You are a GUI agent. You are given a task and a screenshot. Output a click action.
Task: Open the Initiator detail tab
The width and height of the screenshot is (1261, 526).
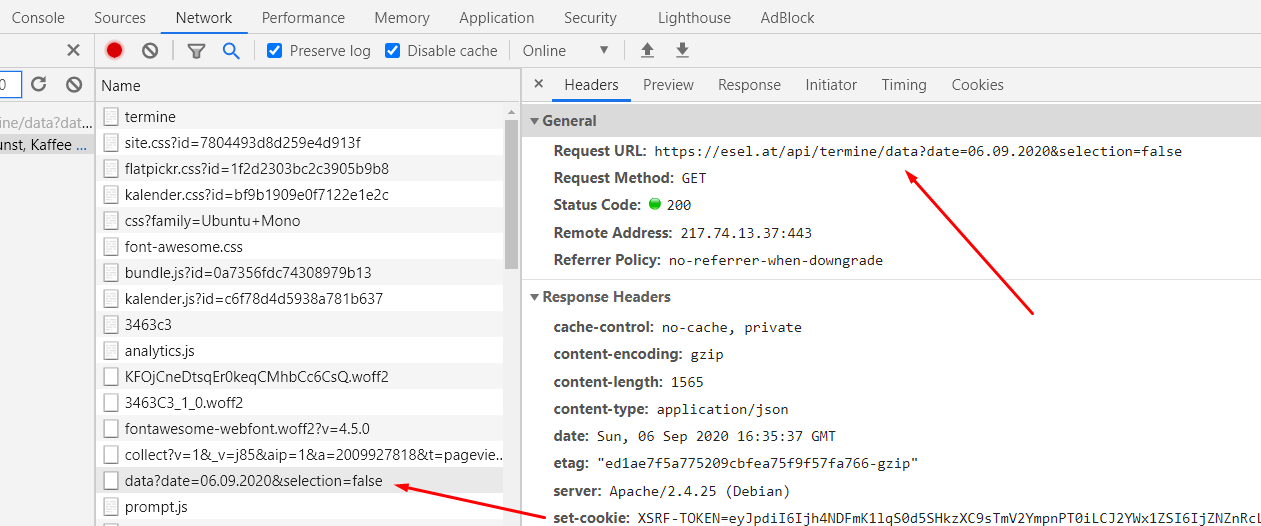[831, 85]
